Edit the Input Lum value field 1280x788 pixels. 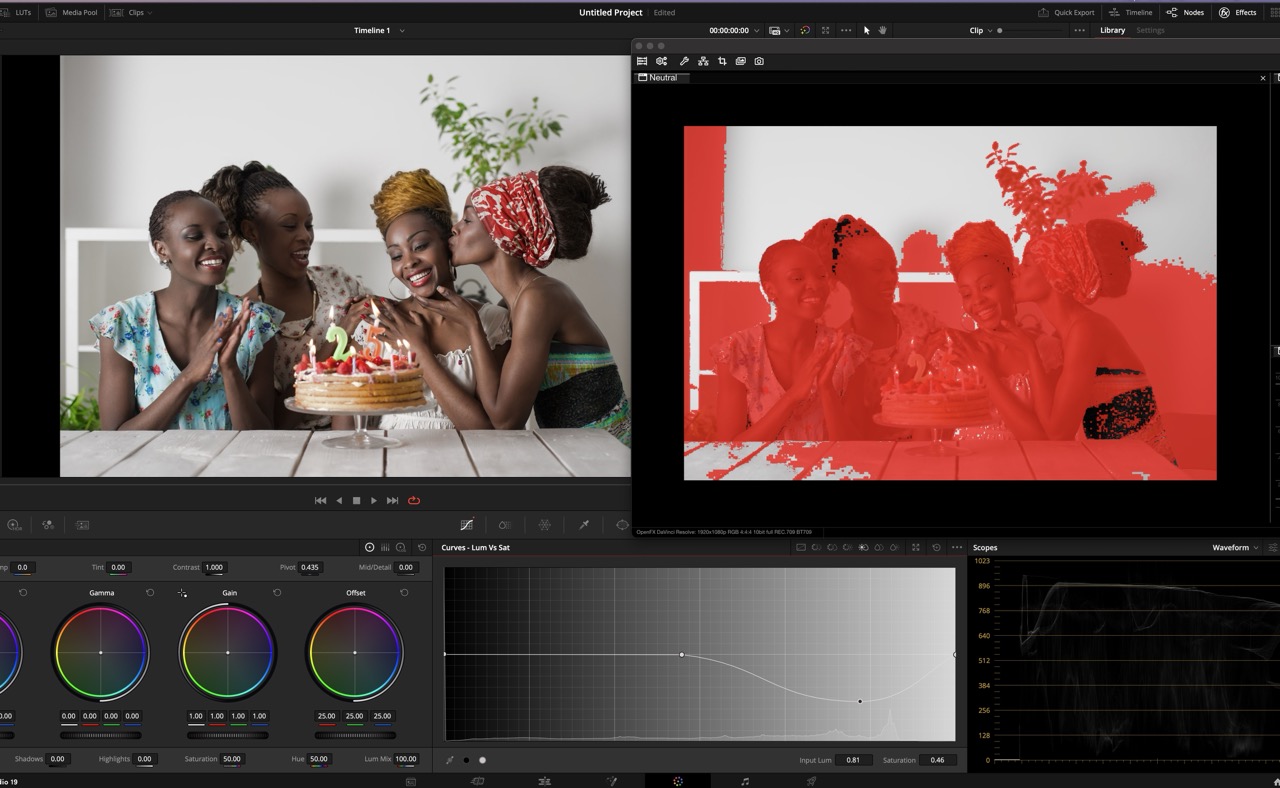pos(852,760)
